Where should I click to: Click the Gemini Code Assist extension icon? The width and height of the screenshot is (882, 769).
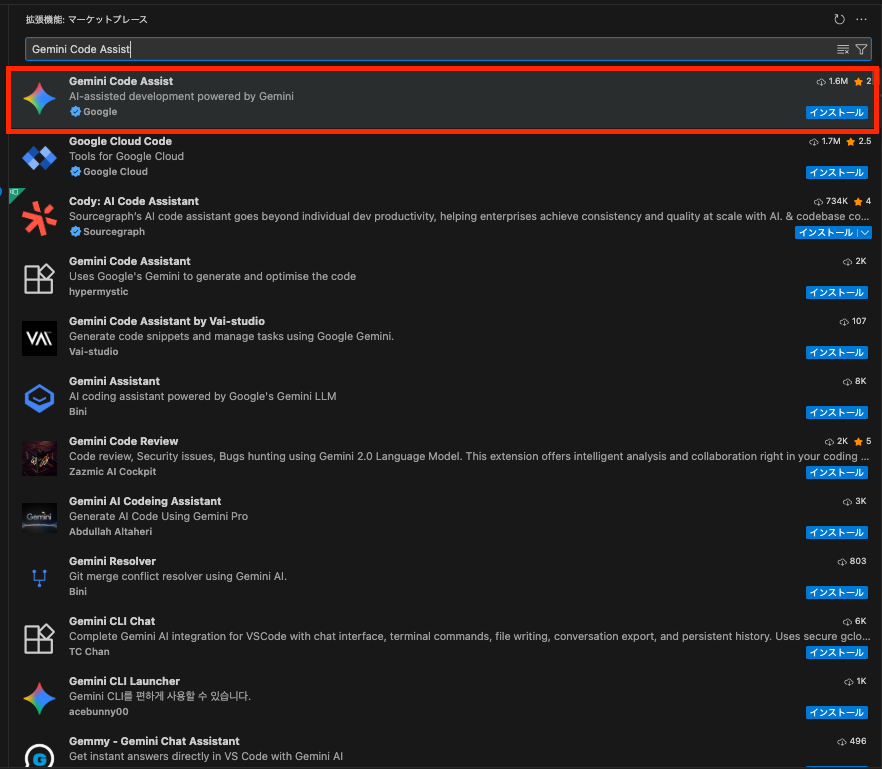pyautogui.click(x=39, y=98)
